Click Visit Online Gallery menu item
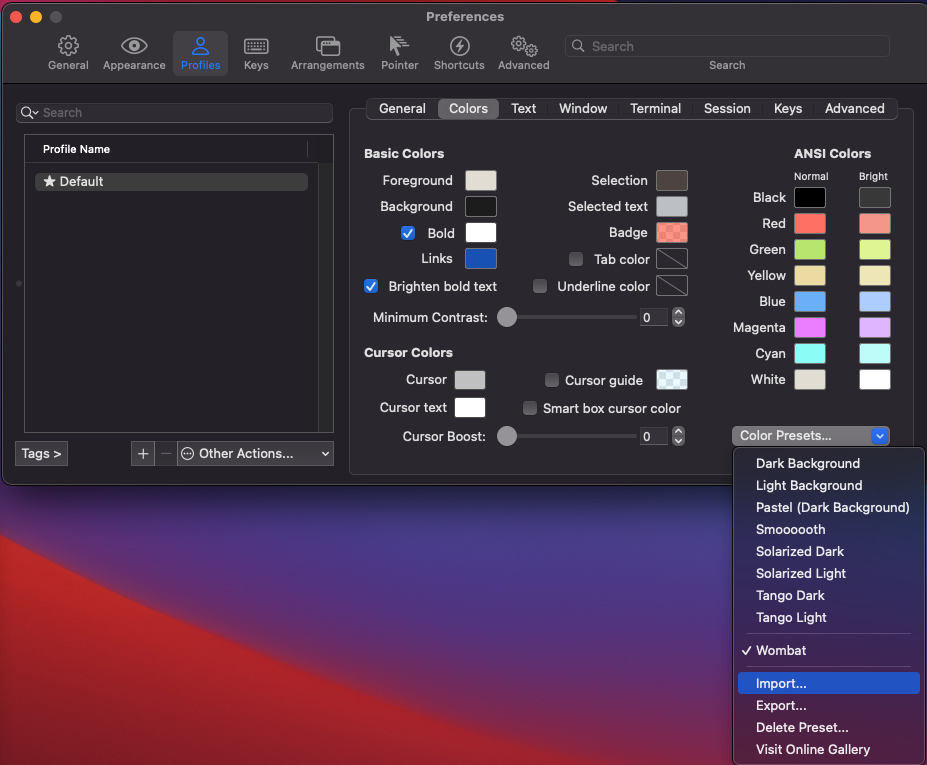The height and width of the screenshot is (765, 927). 828,749
